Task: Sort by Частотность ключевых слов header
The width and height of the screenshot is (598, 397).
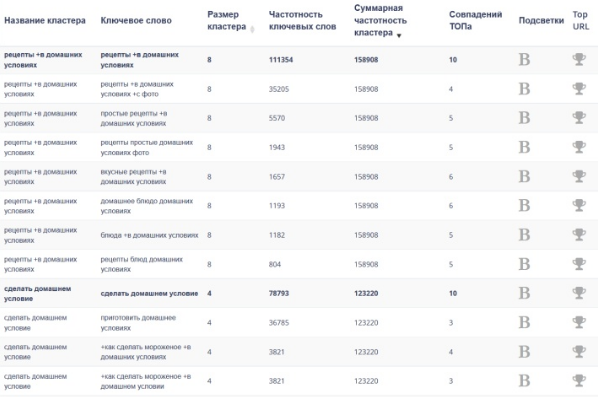Action: [x=302, y=21]
